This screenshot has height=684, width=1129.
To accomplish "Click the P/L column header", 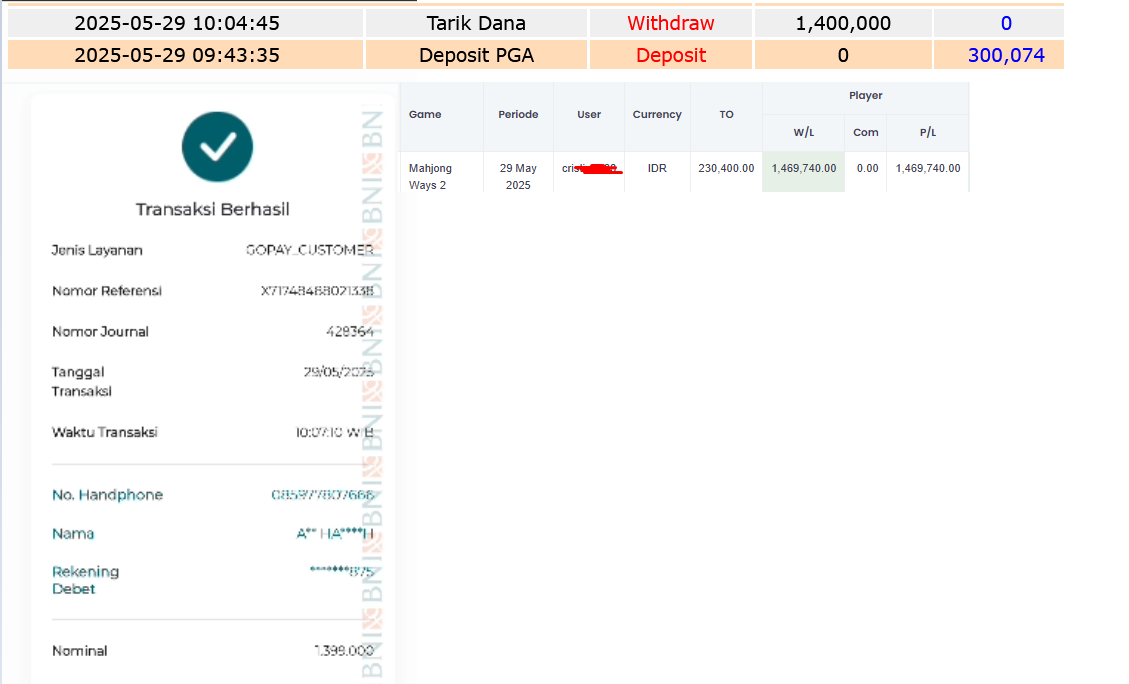I will click(927, 132).
